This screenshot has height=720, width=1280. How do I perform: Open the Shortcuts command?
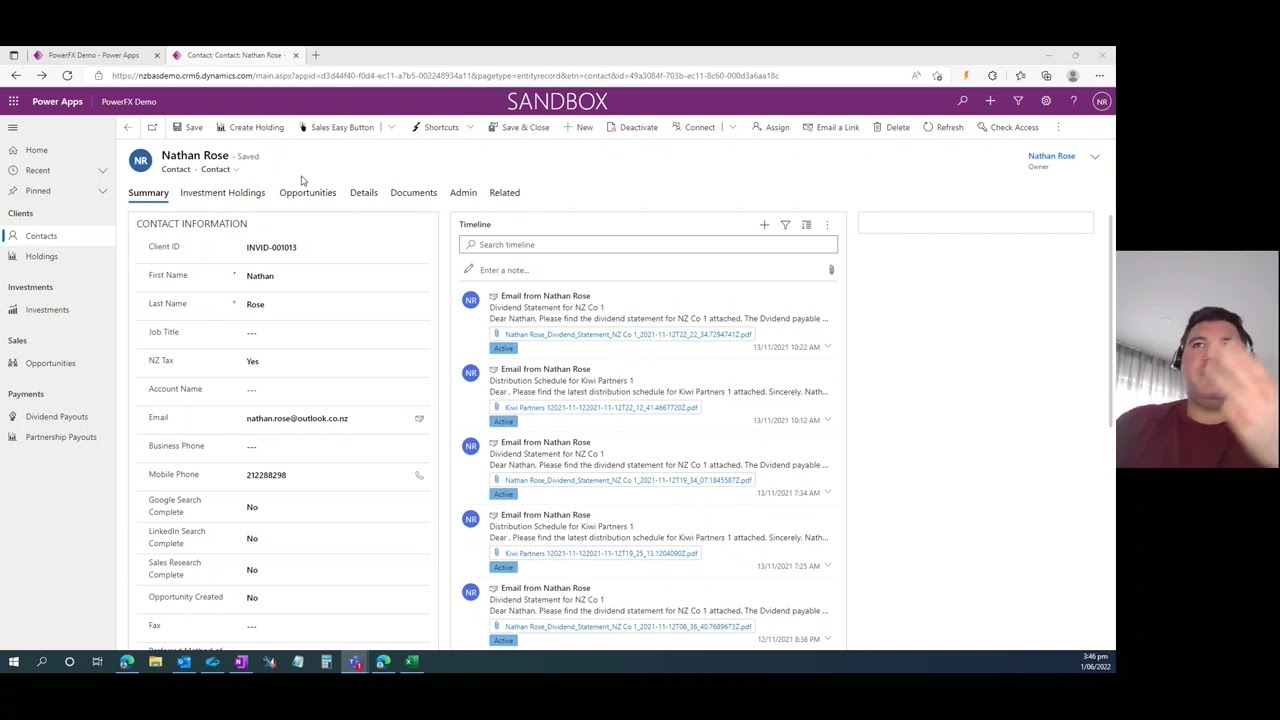click(435, 127)
